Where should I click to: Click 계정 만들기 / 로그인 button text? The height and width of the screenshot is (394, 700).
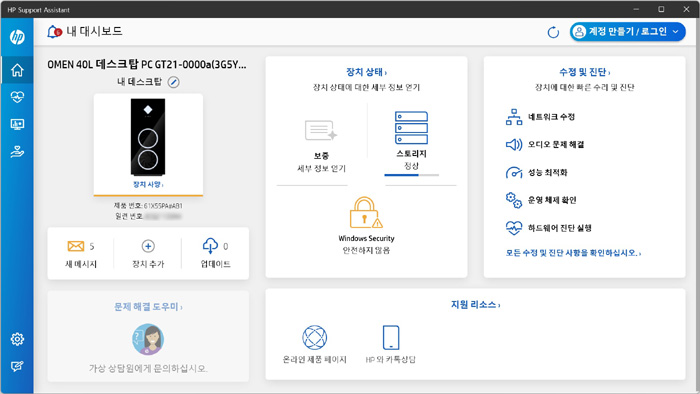pos(628,32)
